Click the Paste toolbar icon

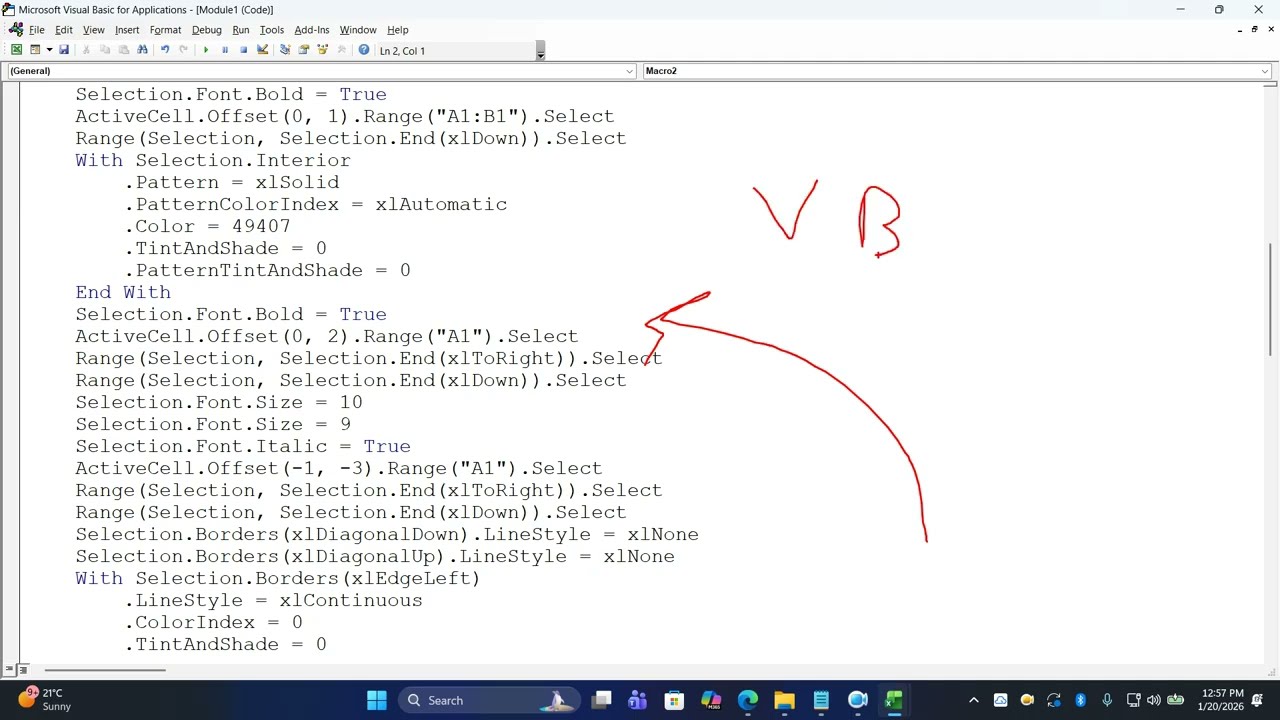pyautogui.click(x=123, y=50)
